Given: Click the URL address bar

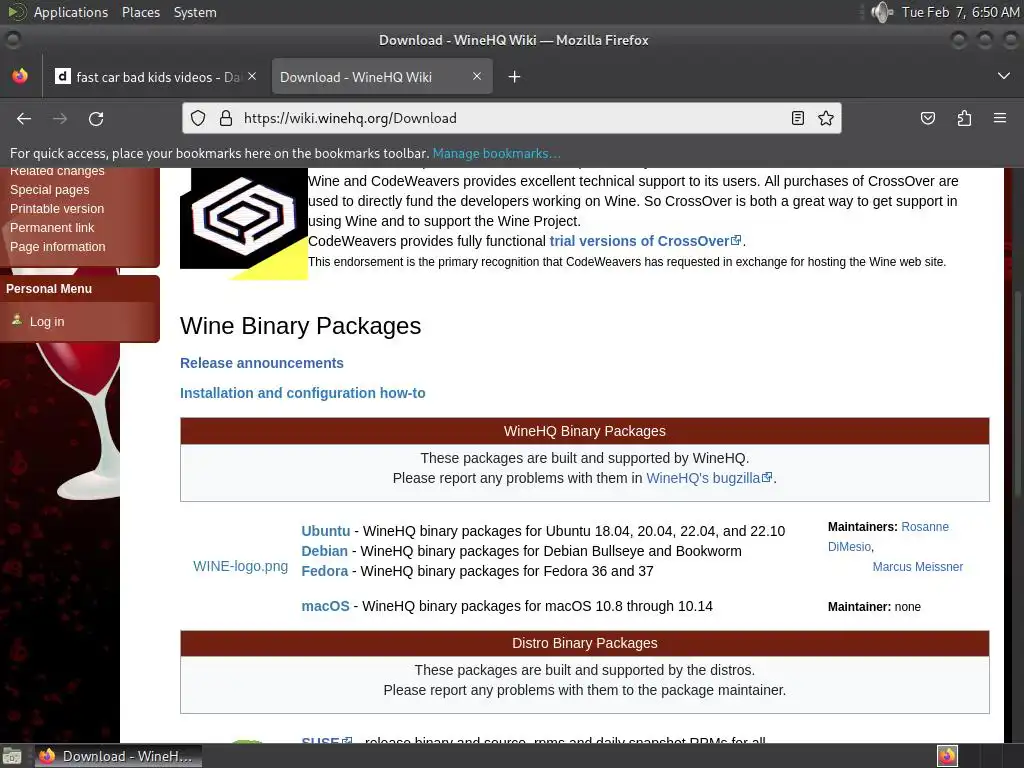Looking at the screenshot, I should click(511, 118).
